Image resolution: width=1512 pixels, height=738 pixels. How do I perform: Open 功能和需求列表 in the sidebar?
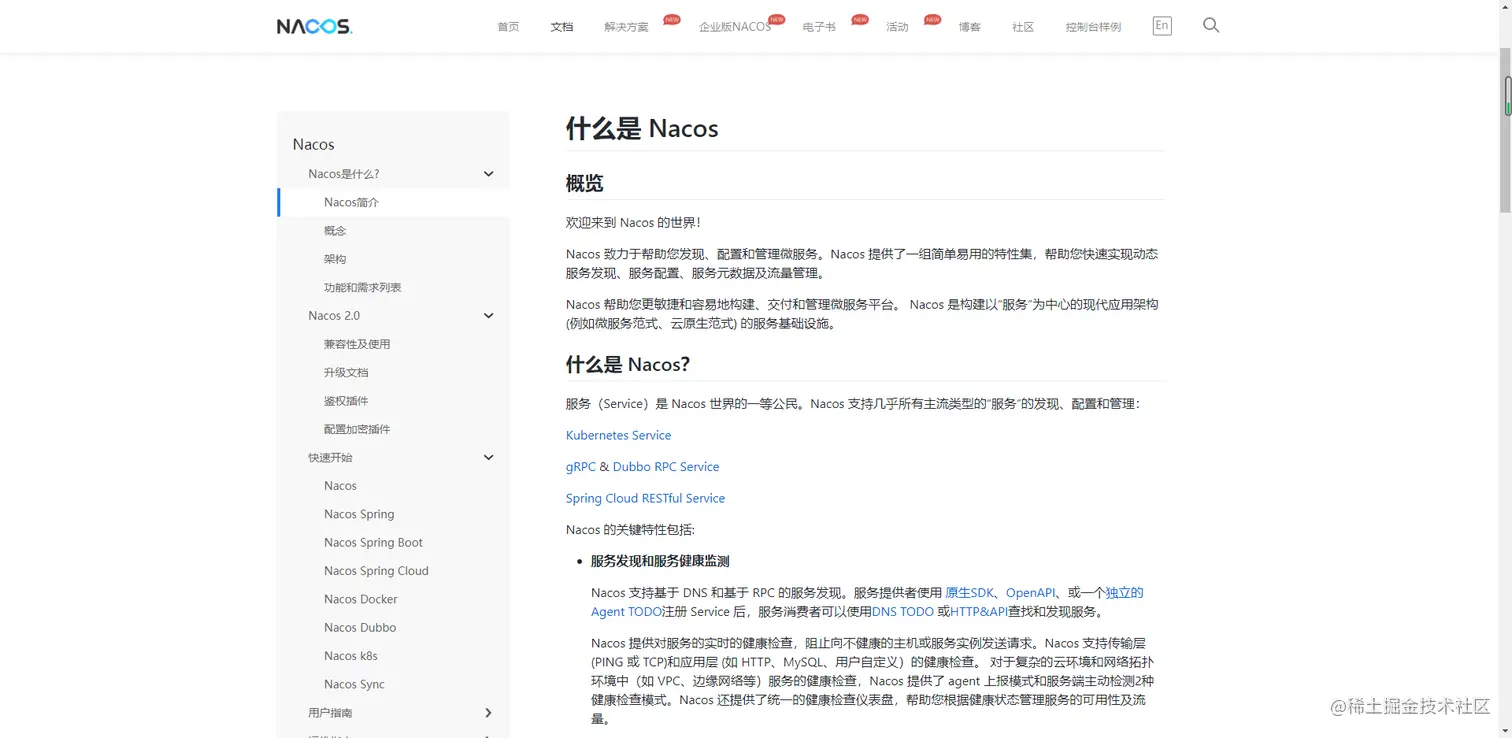pos(362,288)
